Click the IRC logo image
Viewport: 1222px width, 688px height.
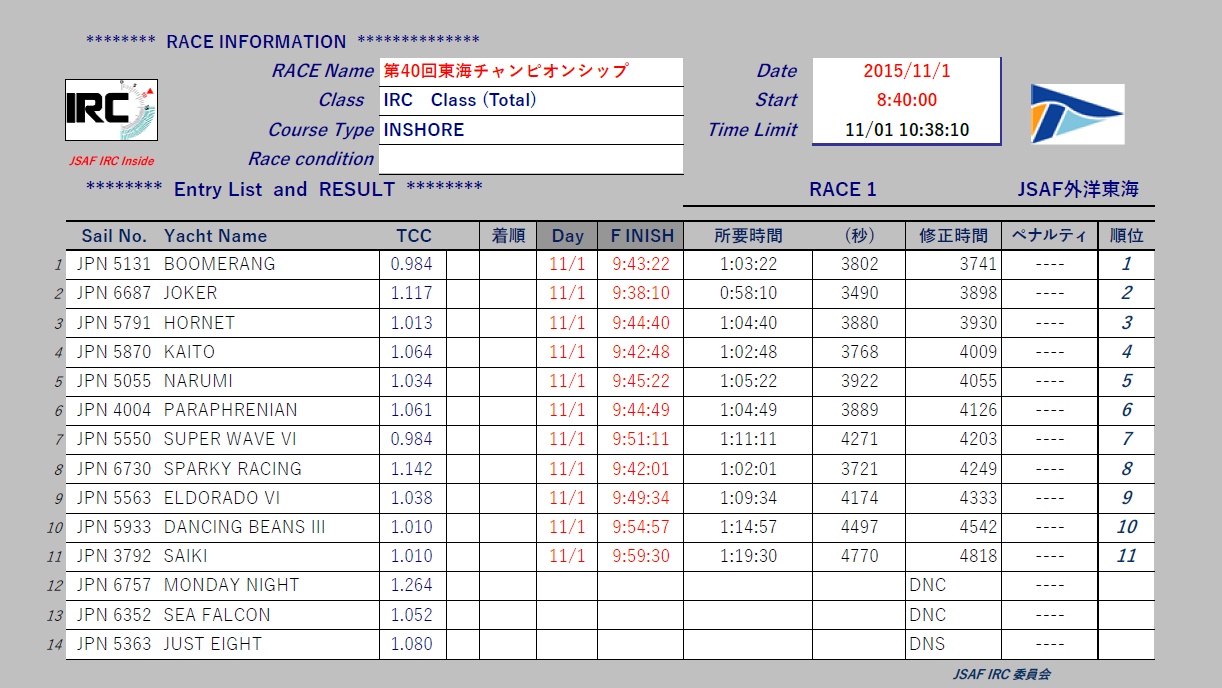(111, 110)
